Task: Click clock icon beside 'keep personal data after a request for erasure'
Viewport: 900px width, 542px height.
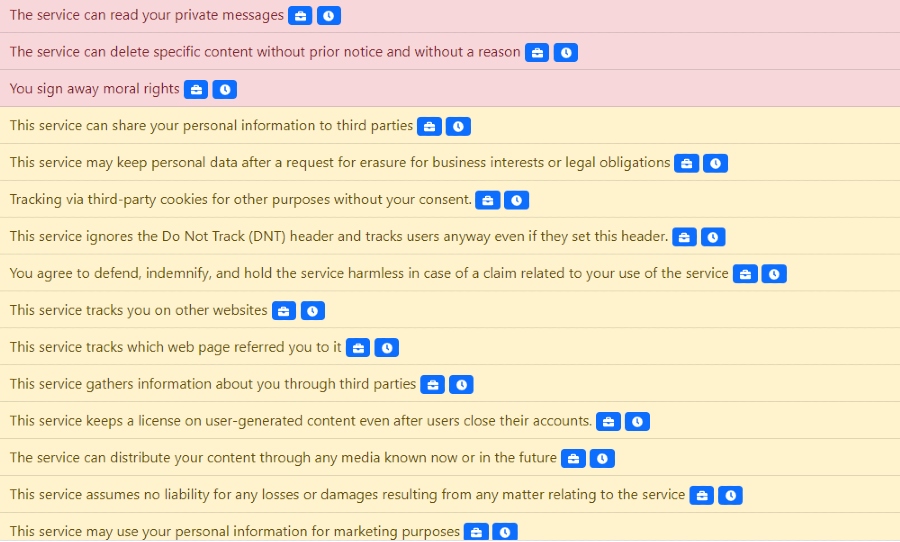Action: coord(716,163)
